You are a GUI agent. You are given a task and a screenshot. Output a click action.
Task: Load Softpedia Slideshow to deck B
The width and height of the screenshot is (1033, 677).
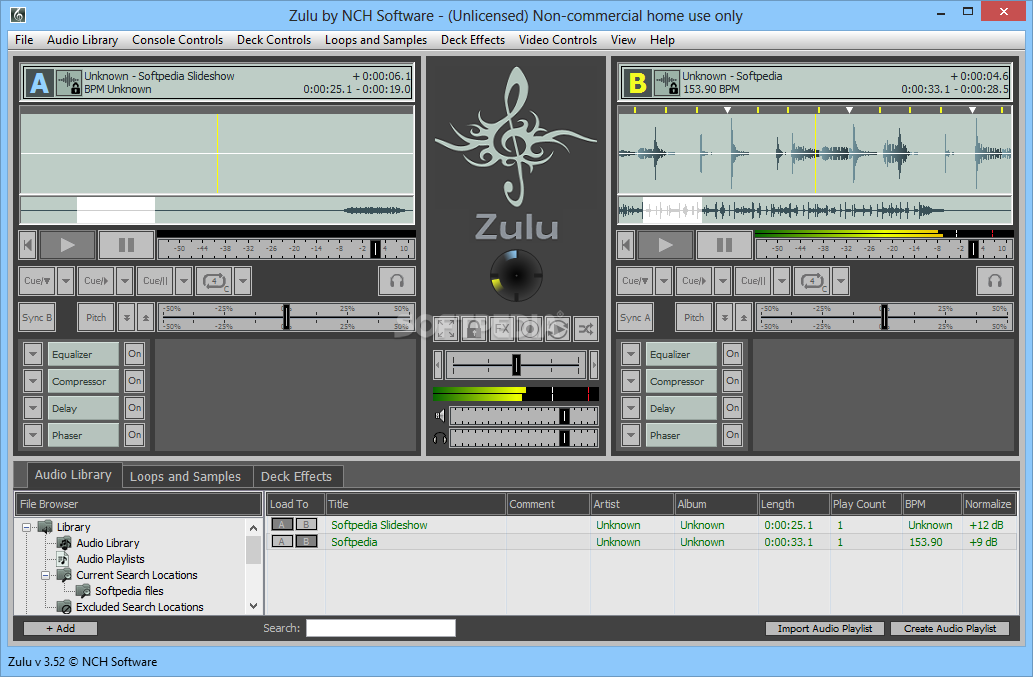tap(306, 525)
